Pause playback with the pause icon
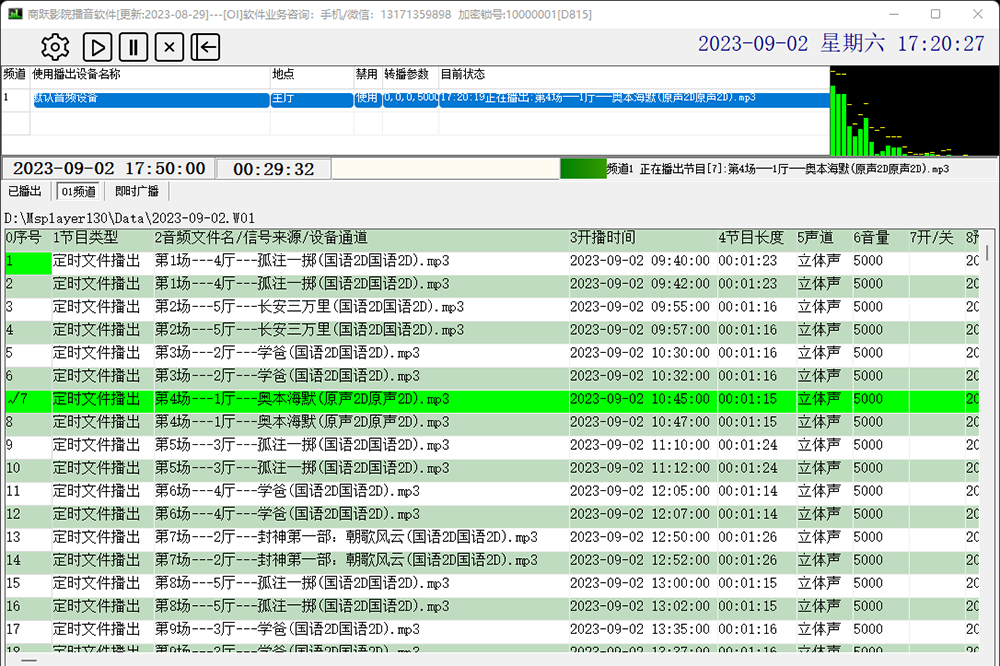 point(133,47)
